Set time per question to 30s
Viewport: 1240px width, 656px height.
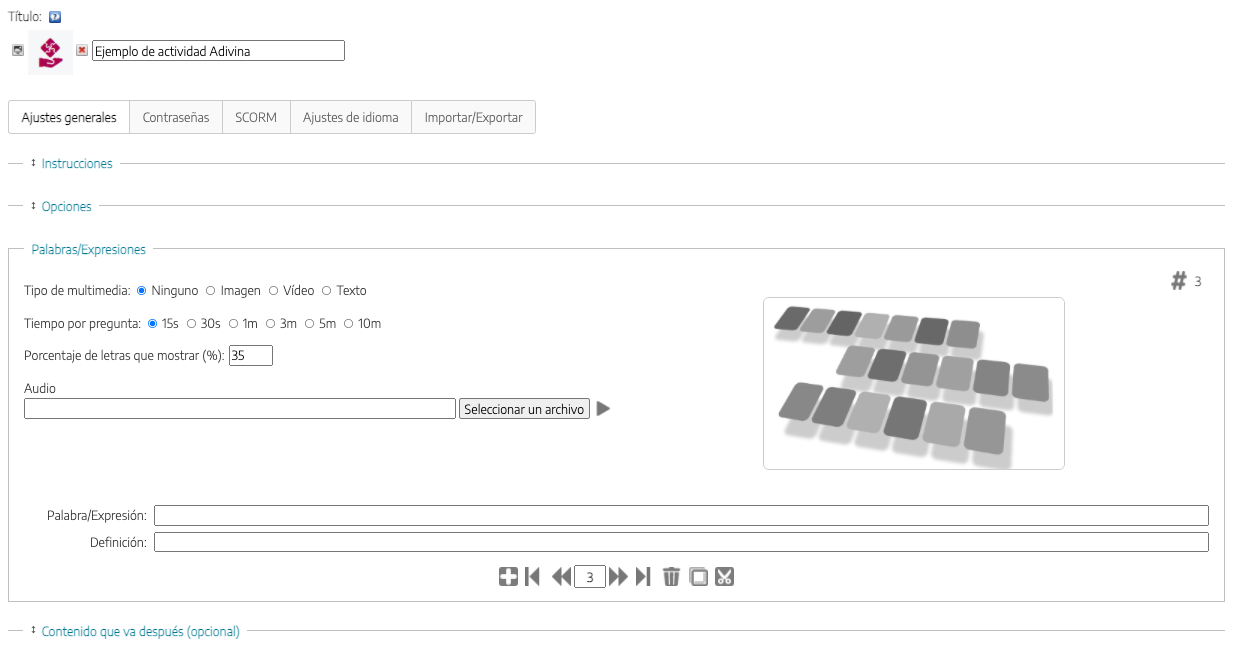tap(192, 324)
